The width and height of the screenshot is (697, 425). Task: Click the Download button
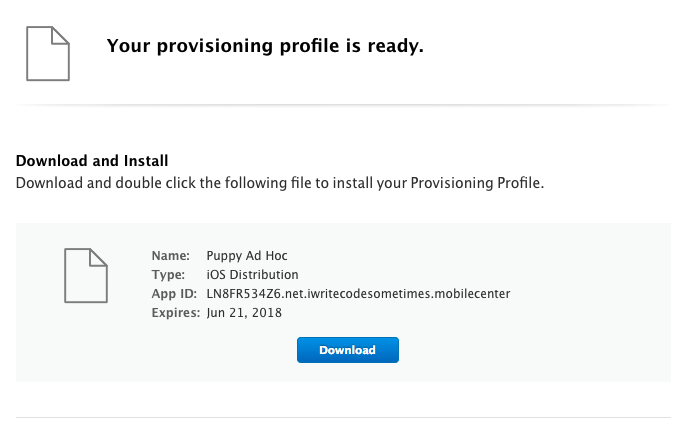347,350
